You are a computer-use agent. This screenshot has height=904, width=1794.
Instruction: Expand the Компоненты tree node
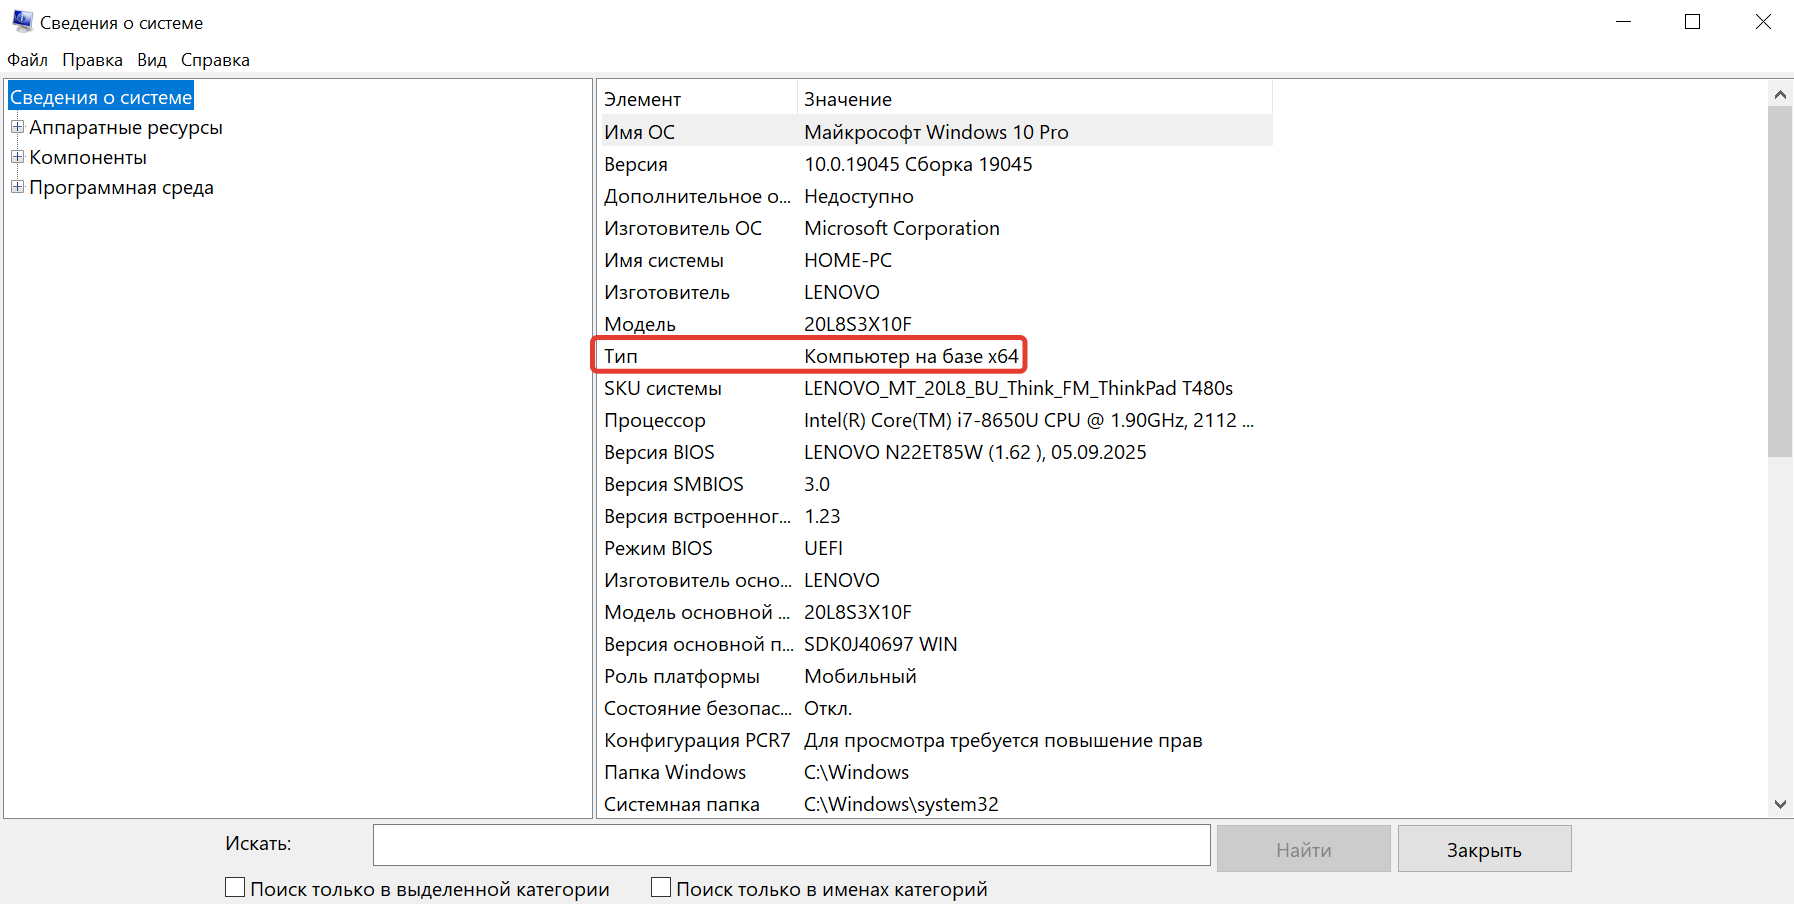(x=17, y=157)
